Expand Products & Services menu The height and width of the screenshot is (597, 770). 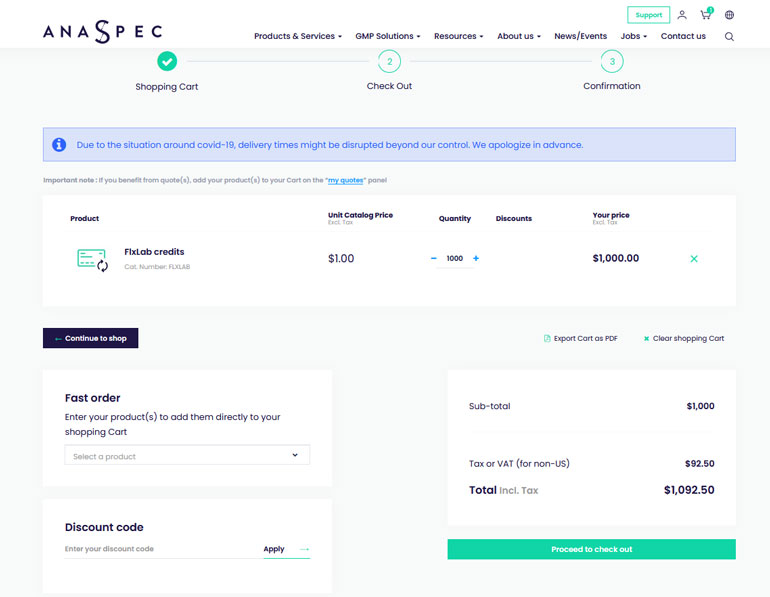(298, 36)
